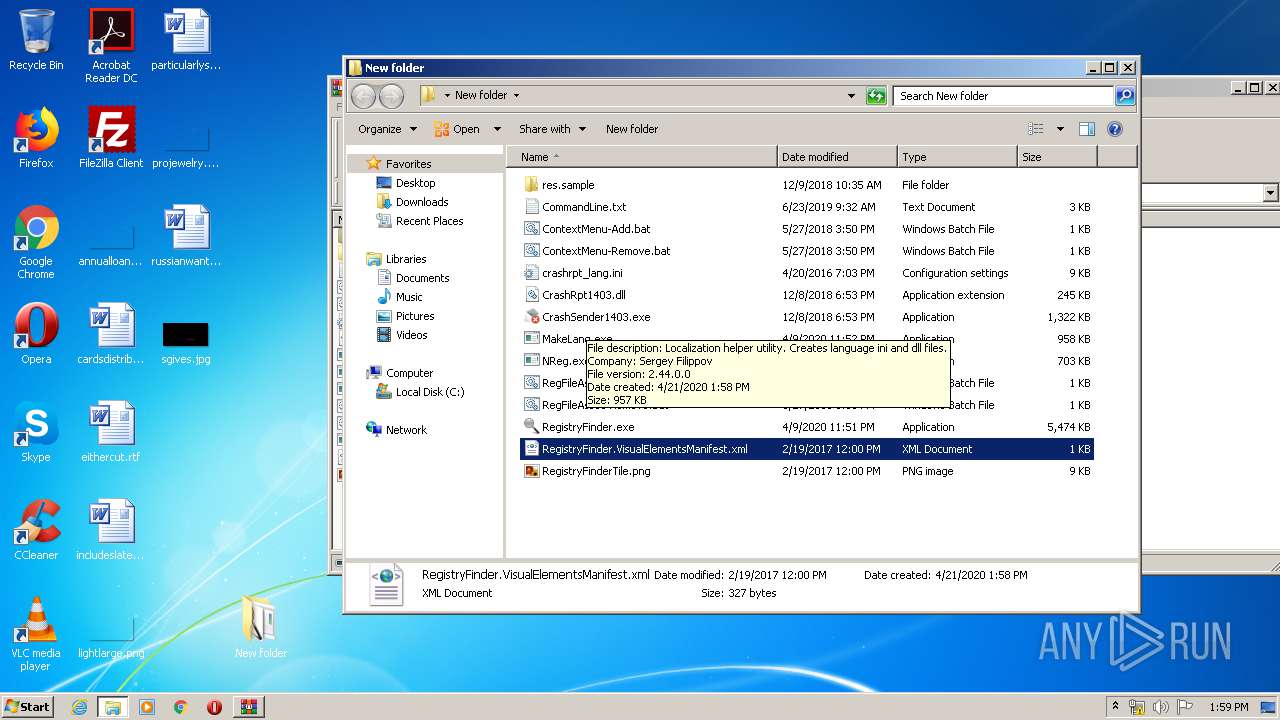Click the Explorer Back navigation arrow
Viewport: 1280px width, 720px height.
[x=363, y=96]
